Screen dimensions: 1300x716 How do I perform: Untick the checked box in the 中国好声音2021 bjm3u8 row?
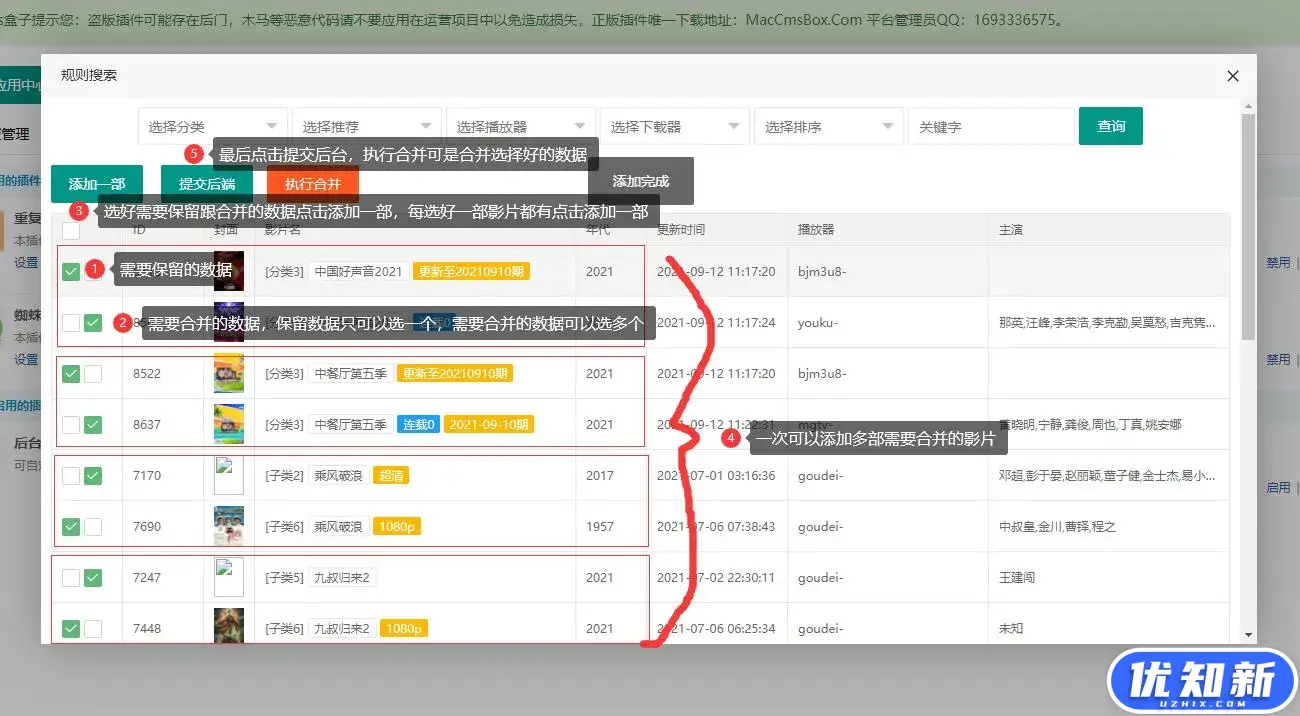click(x=71, y=272)
